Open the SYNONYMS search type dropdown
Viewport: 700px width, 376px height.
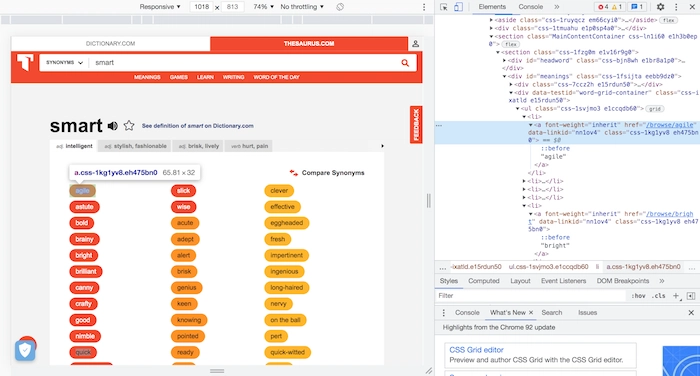[x=64, y=63]
